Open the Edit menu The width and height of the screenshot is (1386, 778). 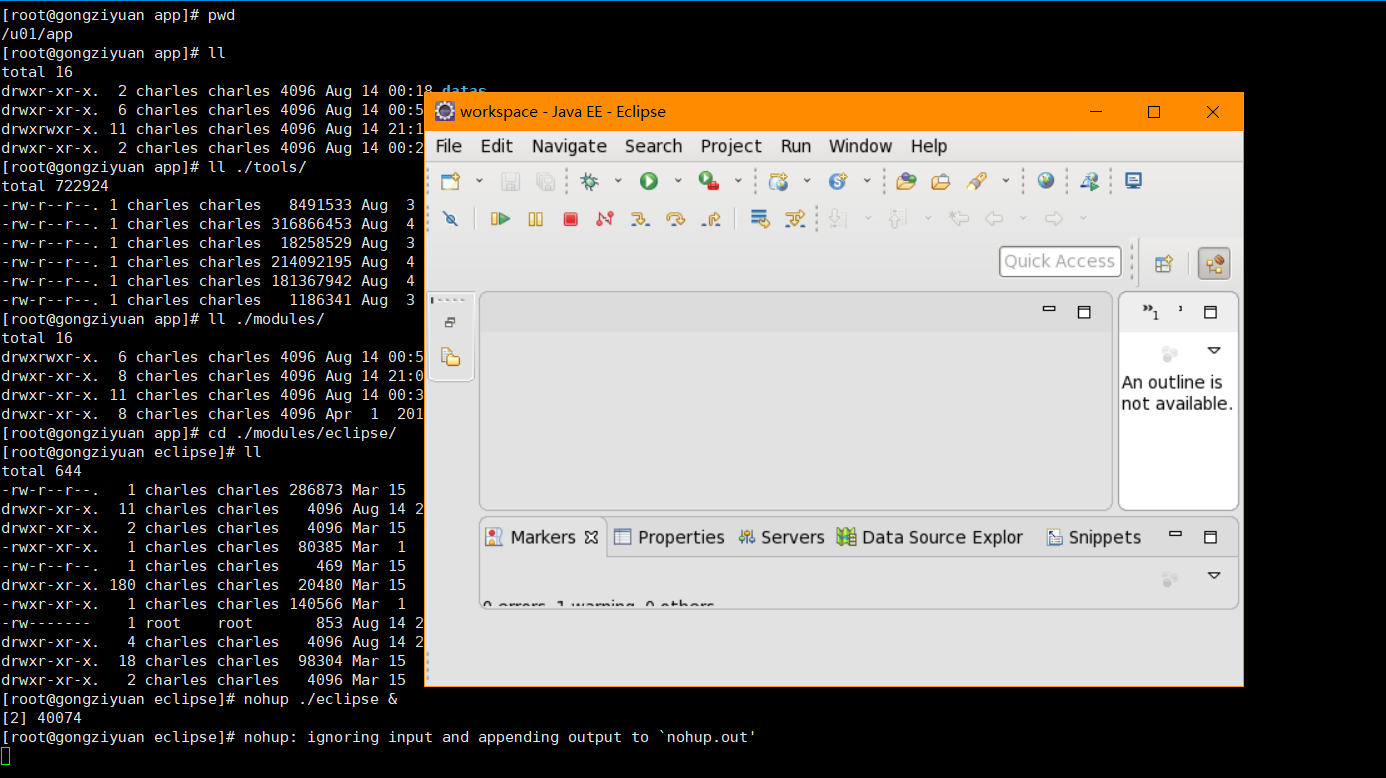pos(496,146)
